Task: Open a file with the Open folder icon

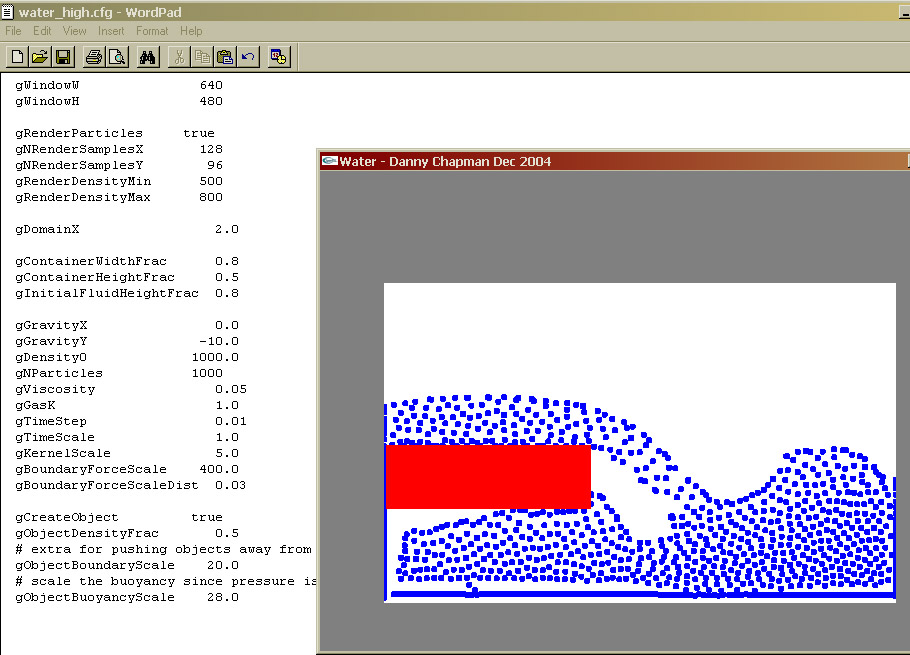Action: coord(40,57)
